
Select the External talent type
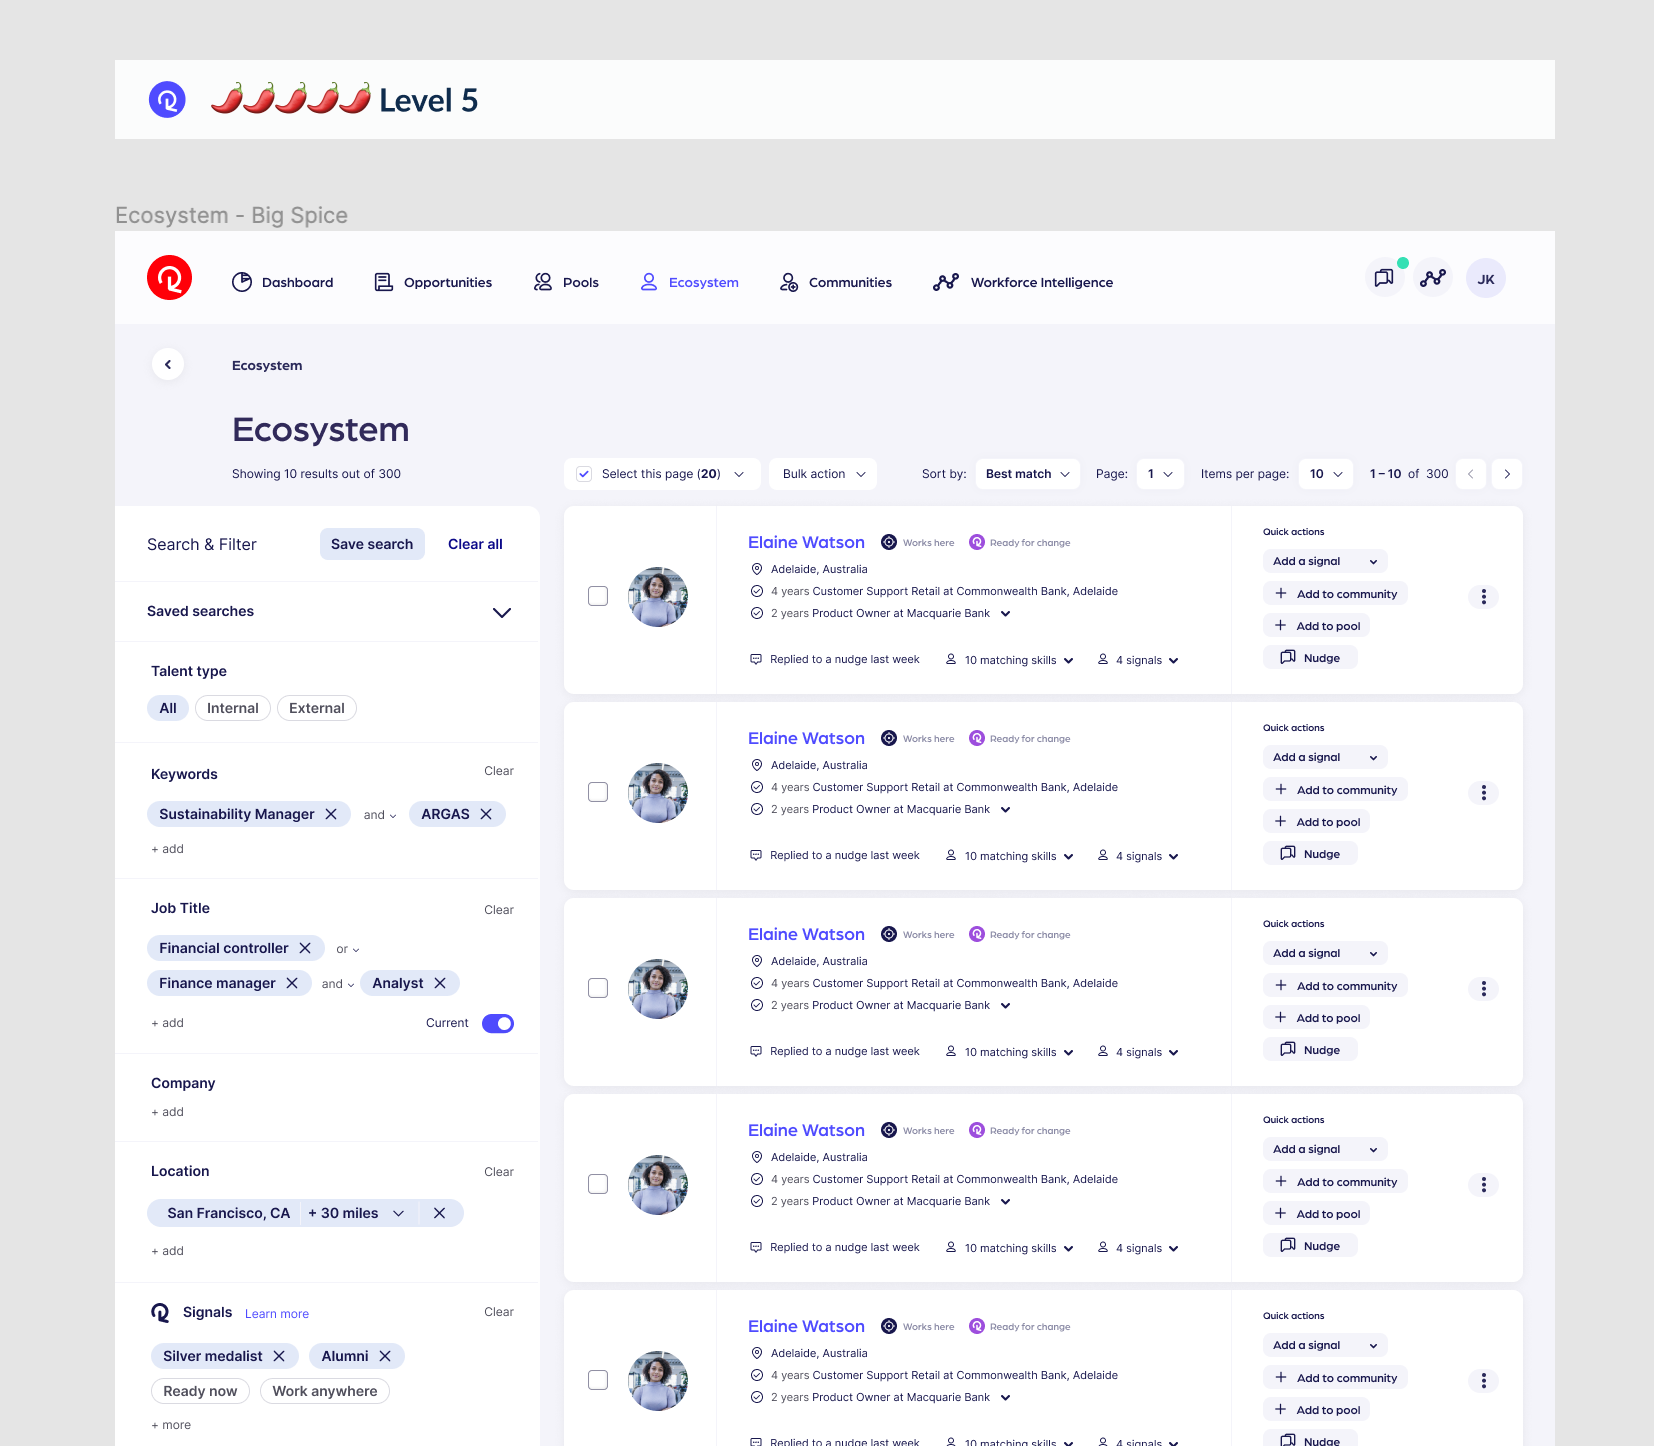pyautogui.click(x=317, y=708)
